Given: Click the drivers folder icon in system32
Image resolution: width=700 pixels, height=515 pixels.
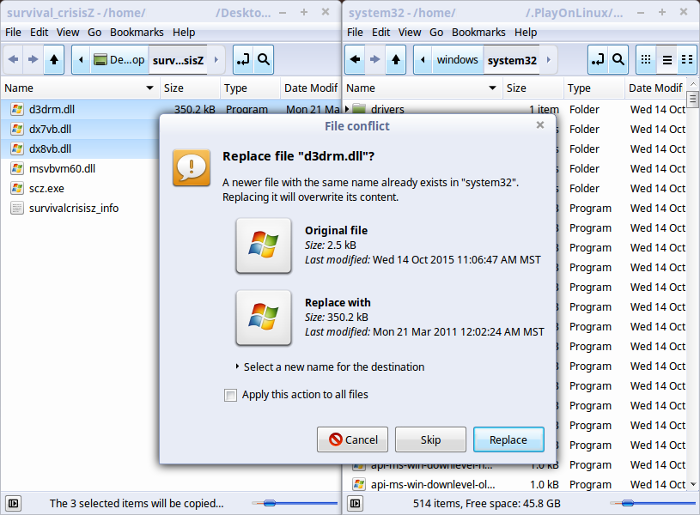Looking at the screenshot, I should pyautogui.click(x=359, y=109).
